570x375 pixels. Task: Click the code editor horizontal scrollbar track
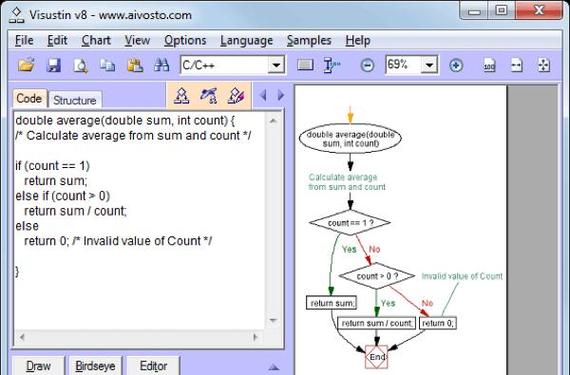pos(139,337)
